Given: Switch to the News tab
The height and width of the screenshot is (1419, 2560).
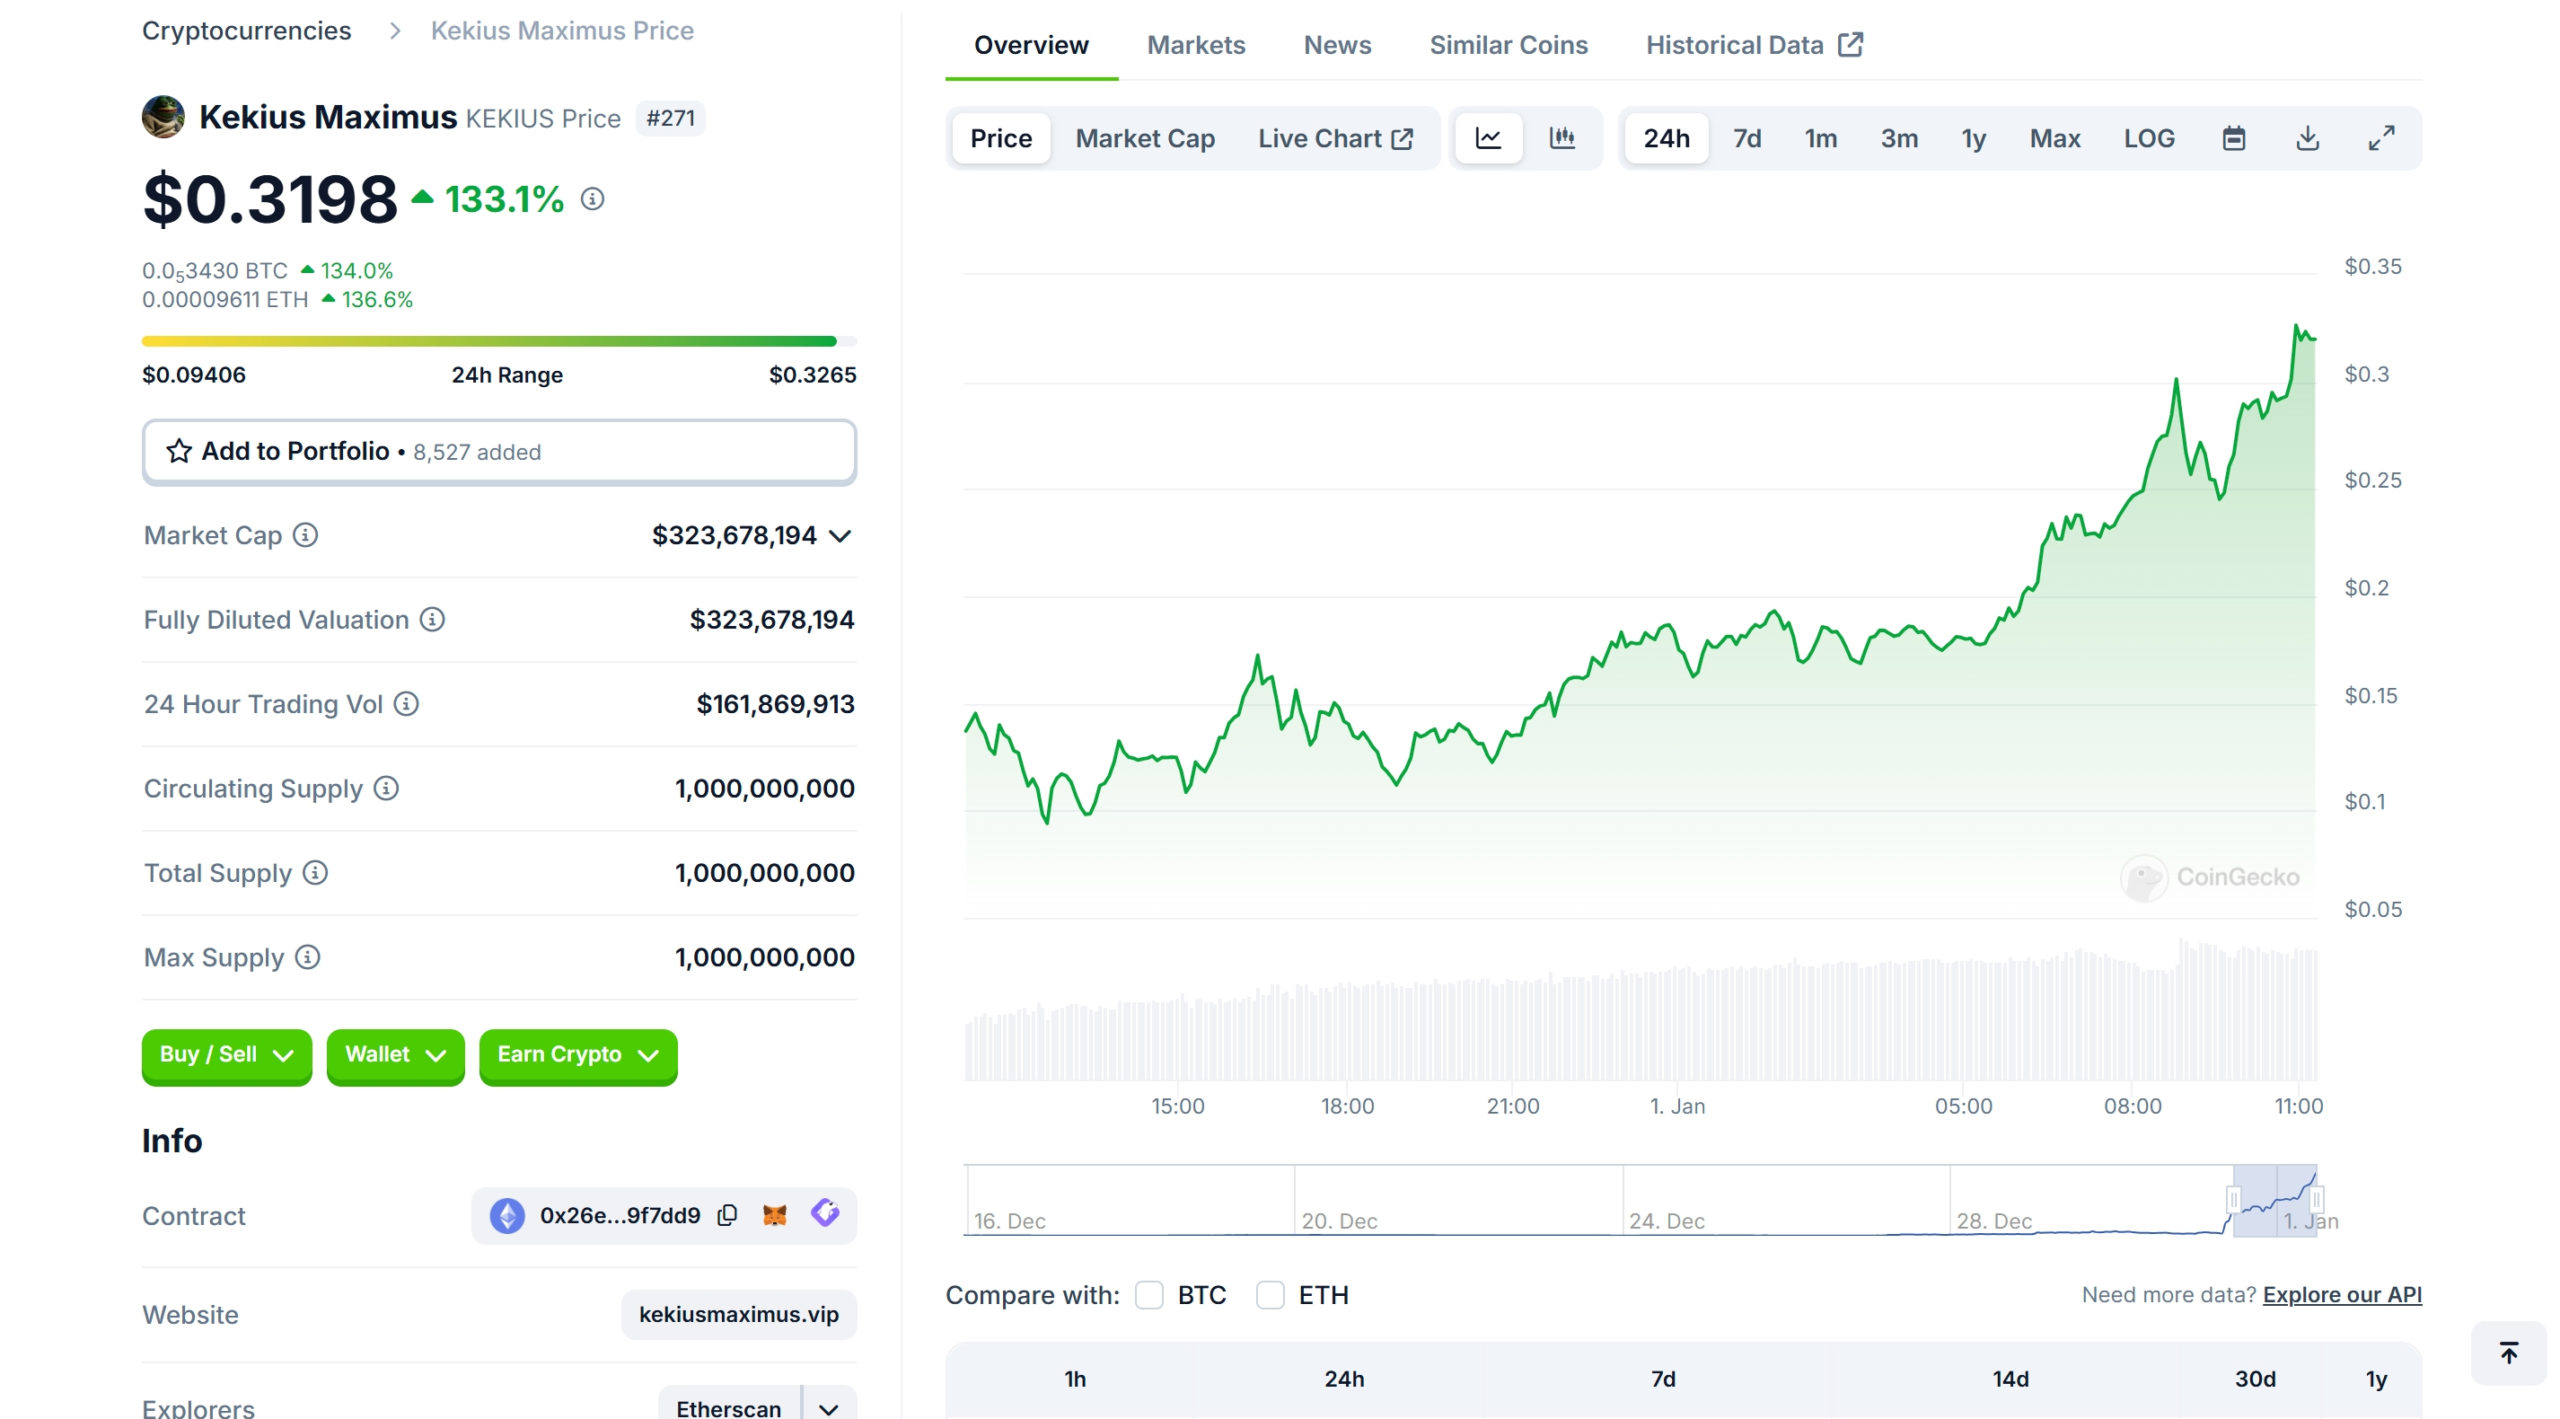Looking at the screenshot, I should [1337, 45].
